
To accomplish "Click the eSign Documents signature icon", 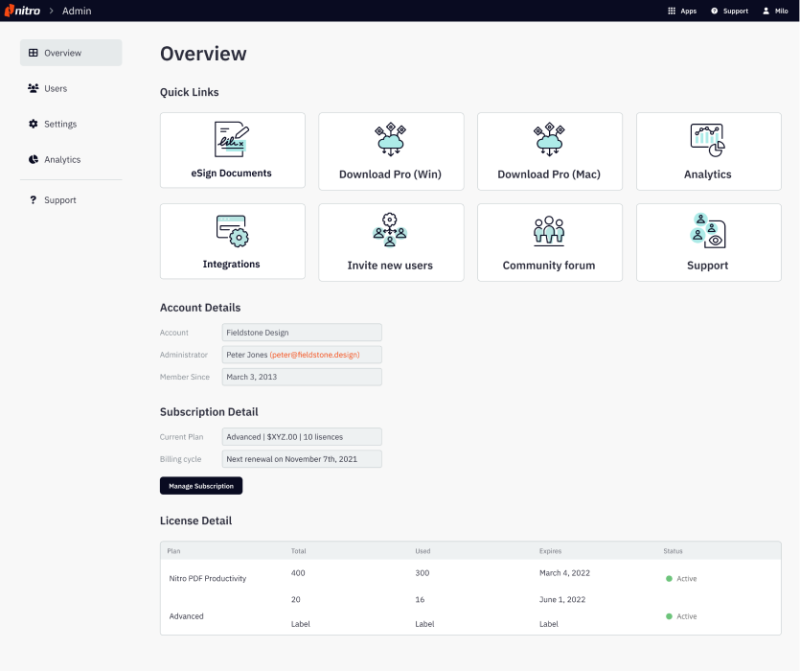I will point(232,139).
